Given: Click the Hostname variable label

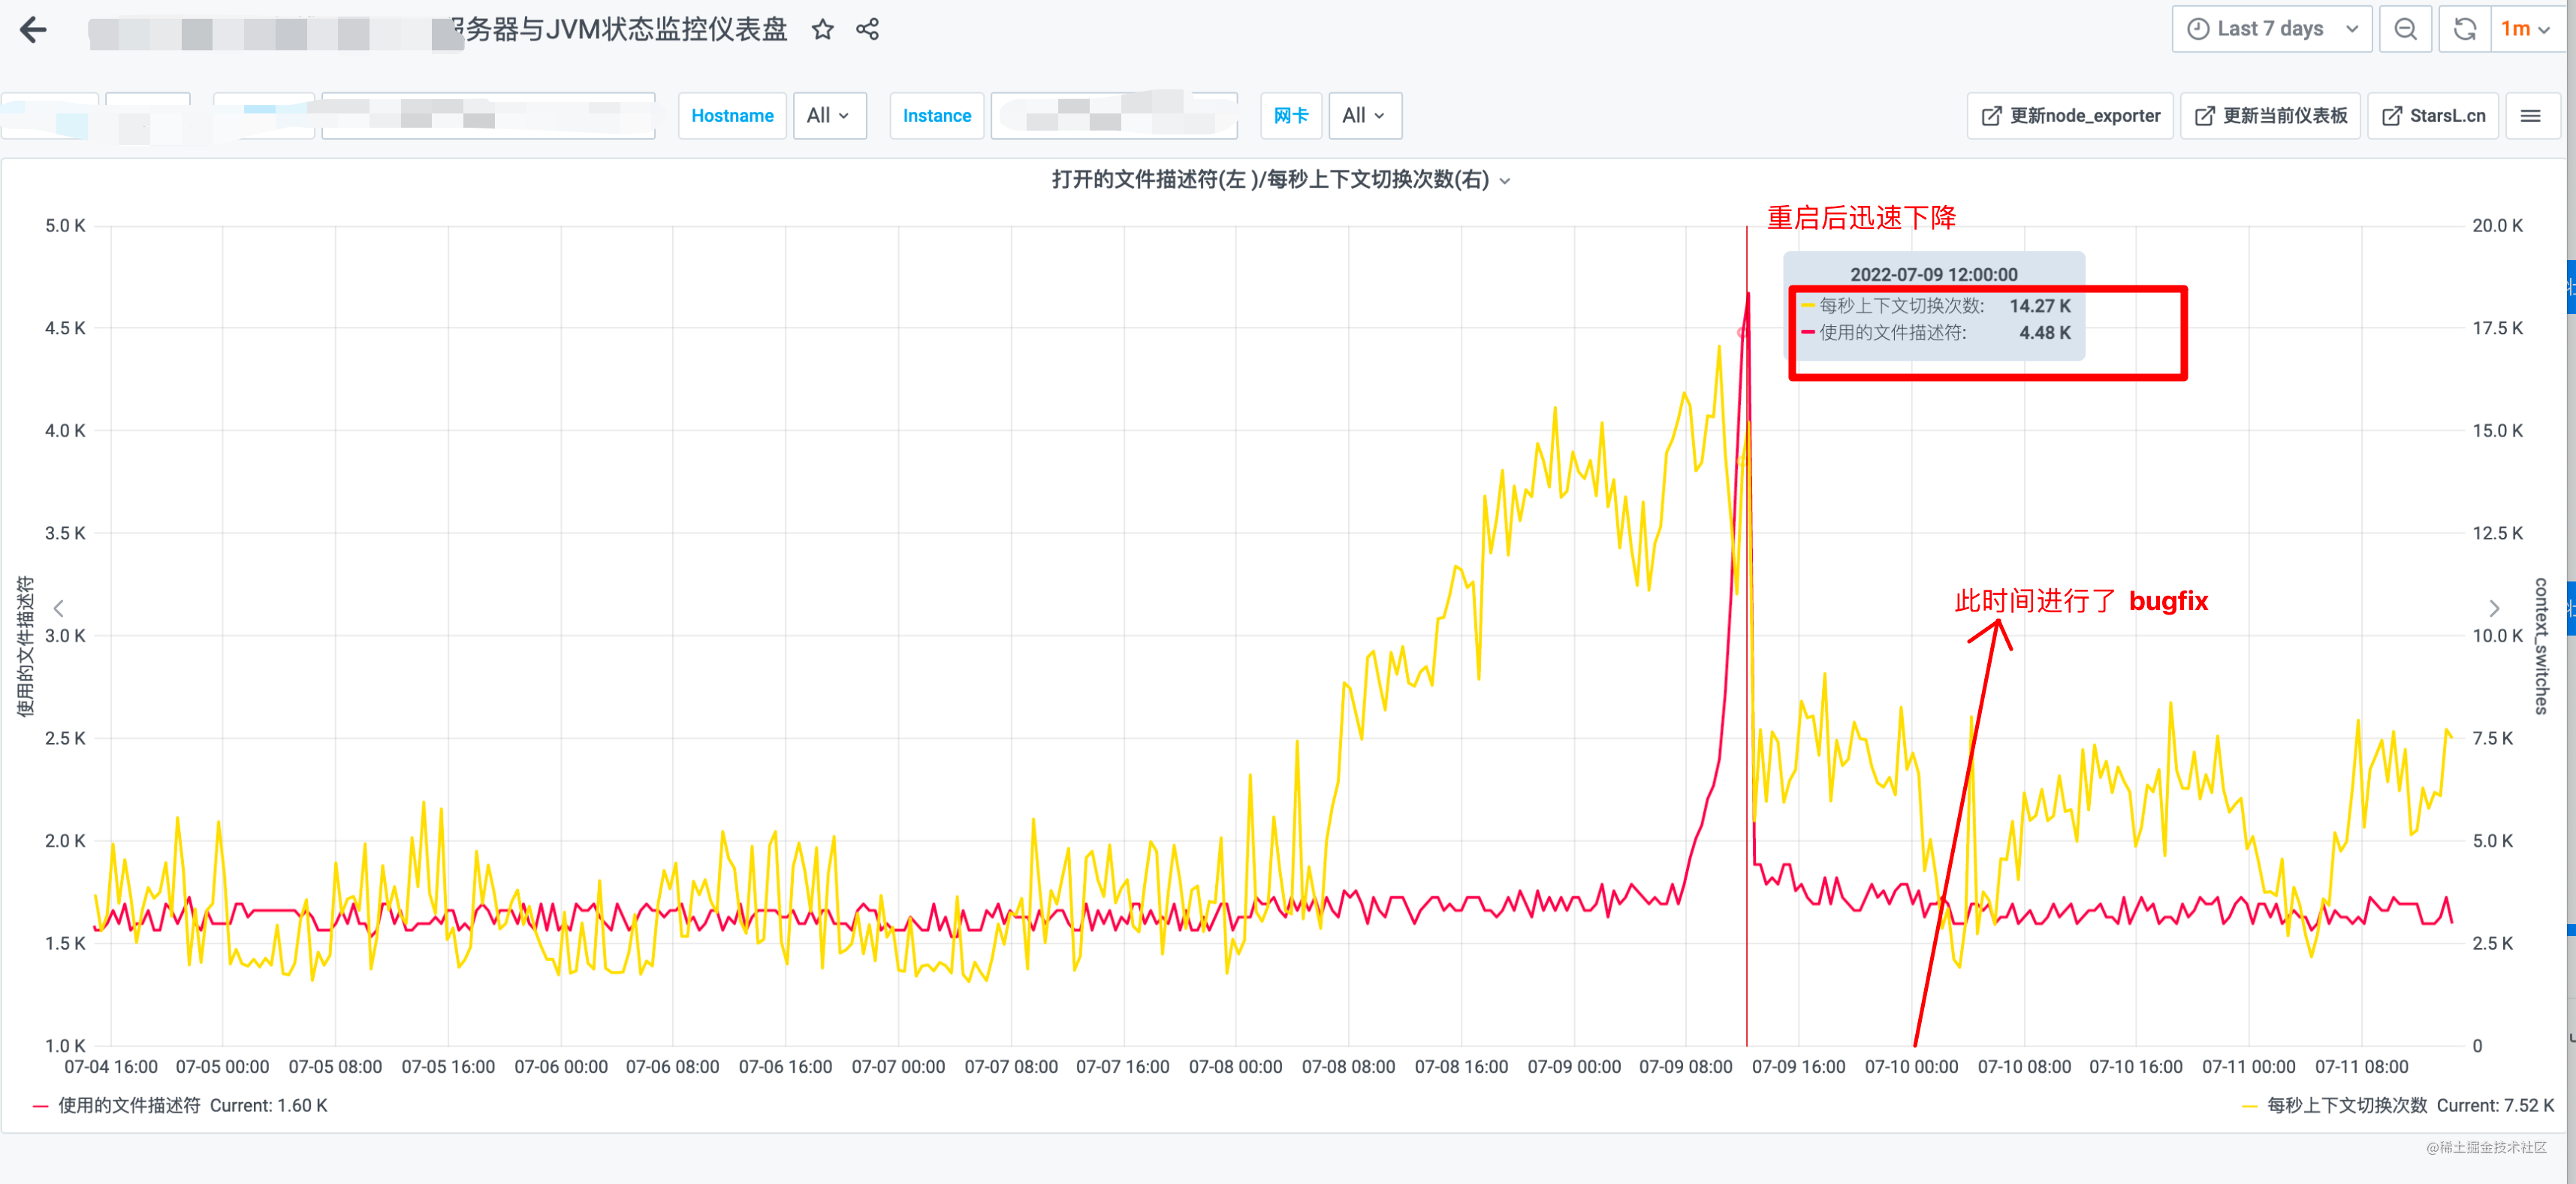Looking at the screenshot, I should 732,116.
